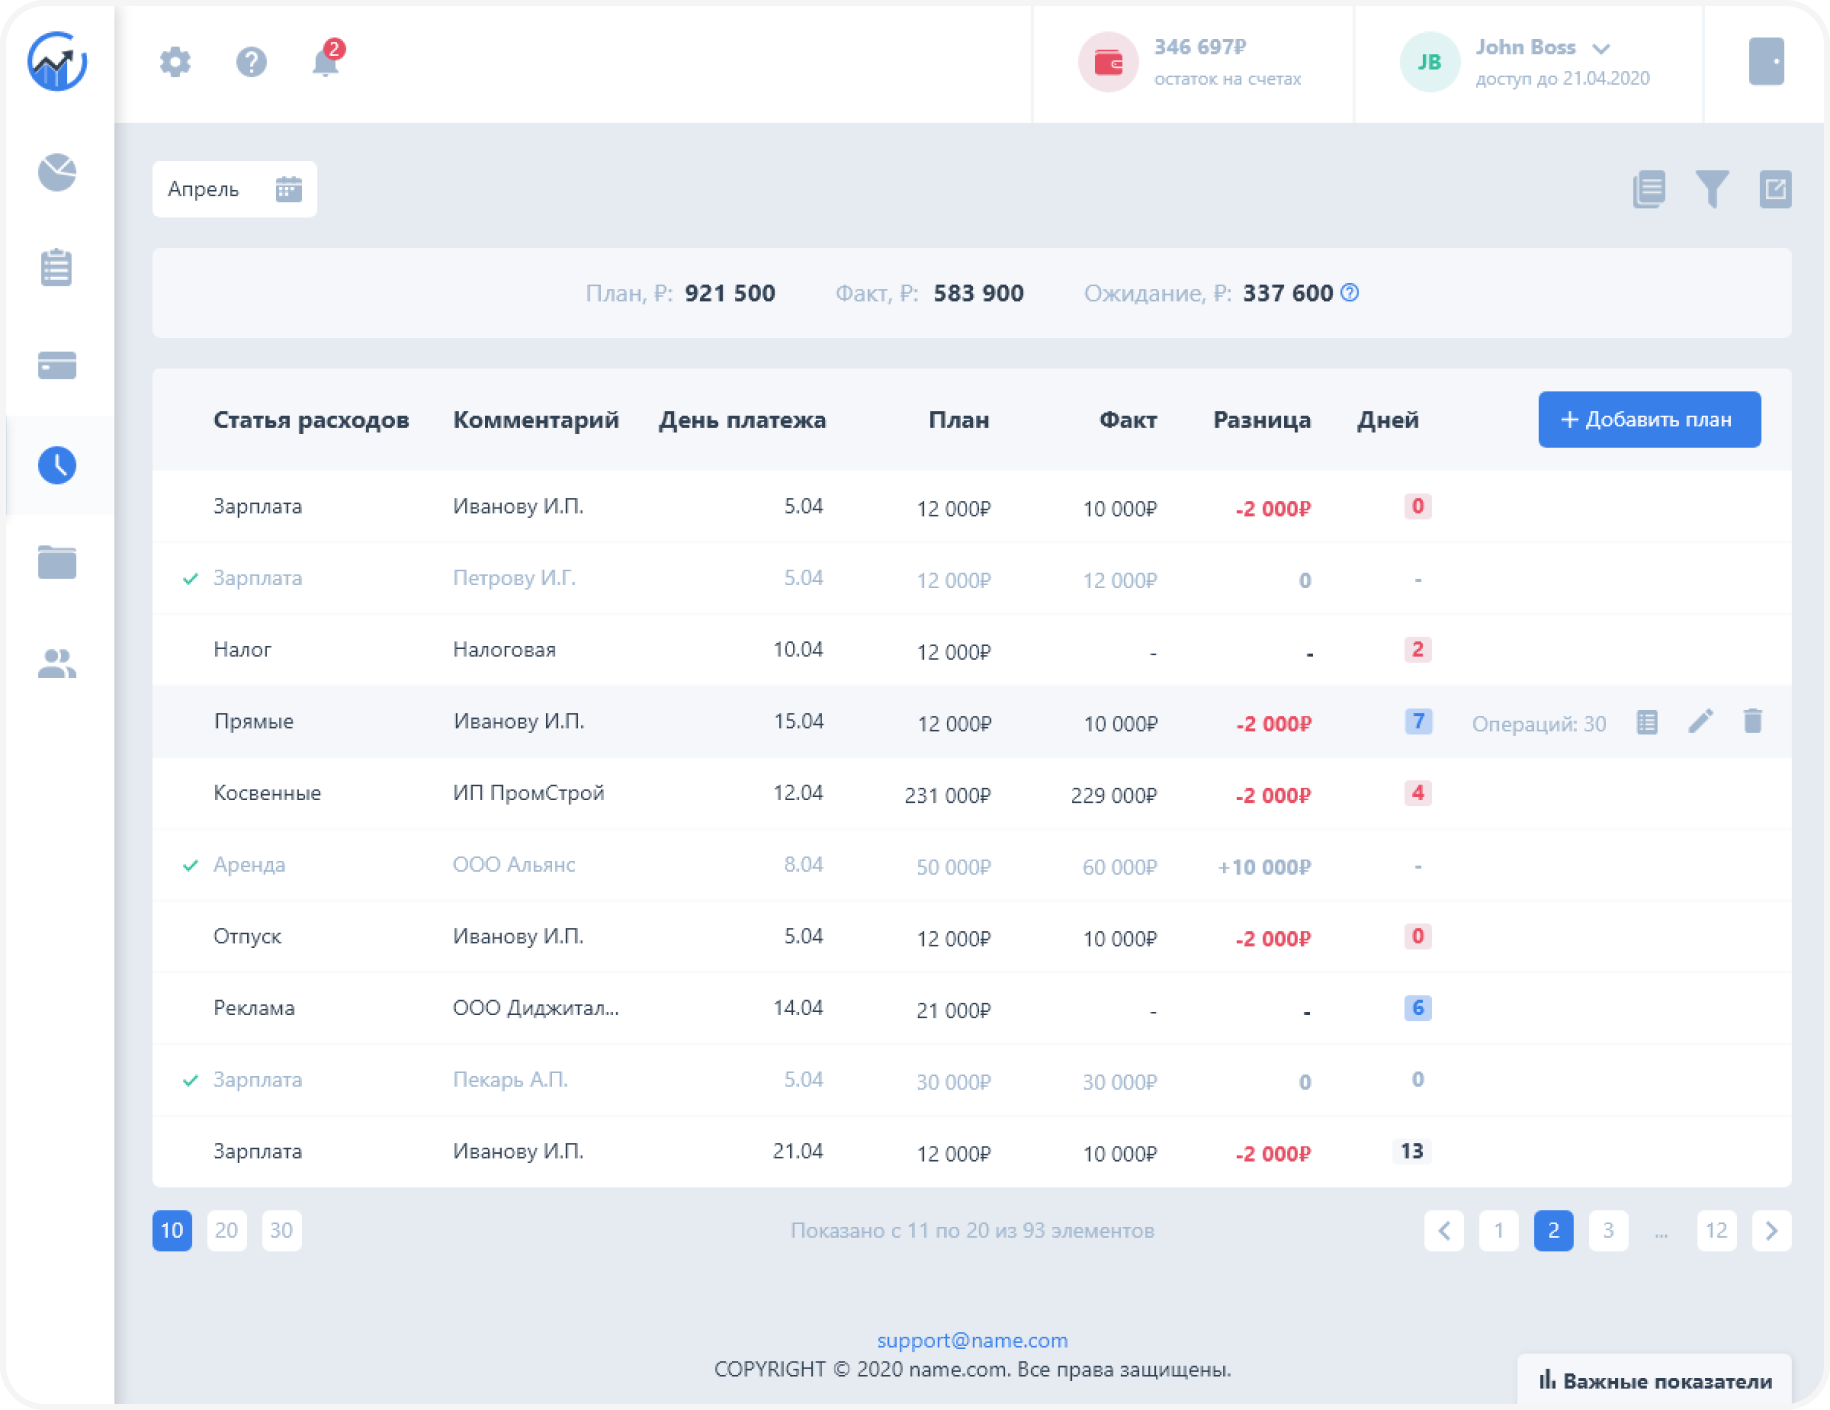This screenshot has width=1830, height=1410.
Task: Log out with the door icon
Action: click(1766, 62)
